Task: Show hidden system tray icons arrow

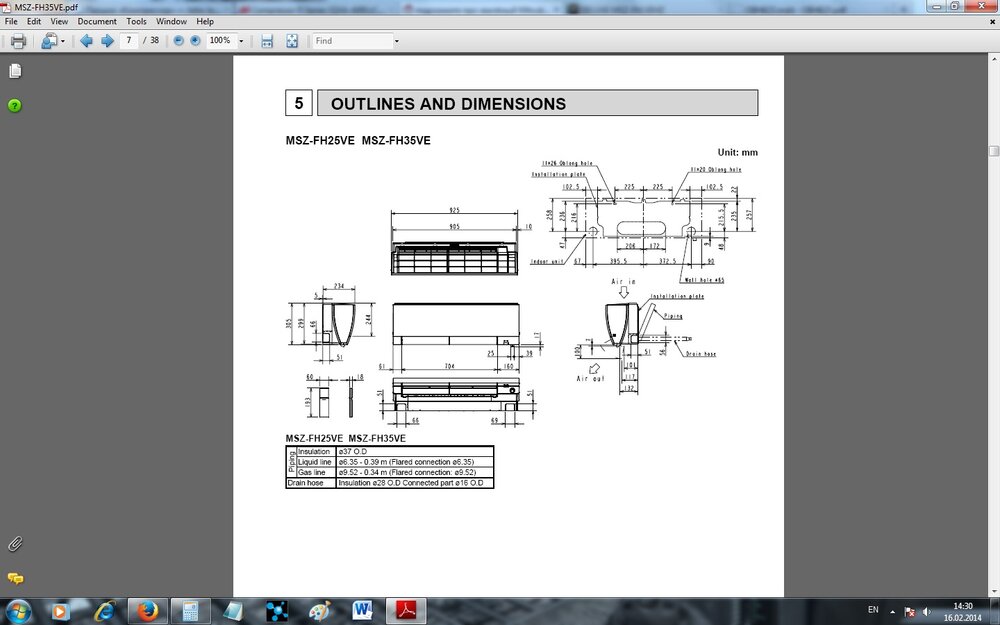Action: [x=892, y=612]
